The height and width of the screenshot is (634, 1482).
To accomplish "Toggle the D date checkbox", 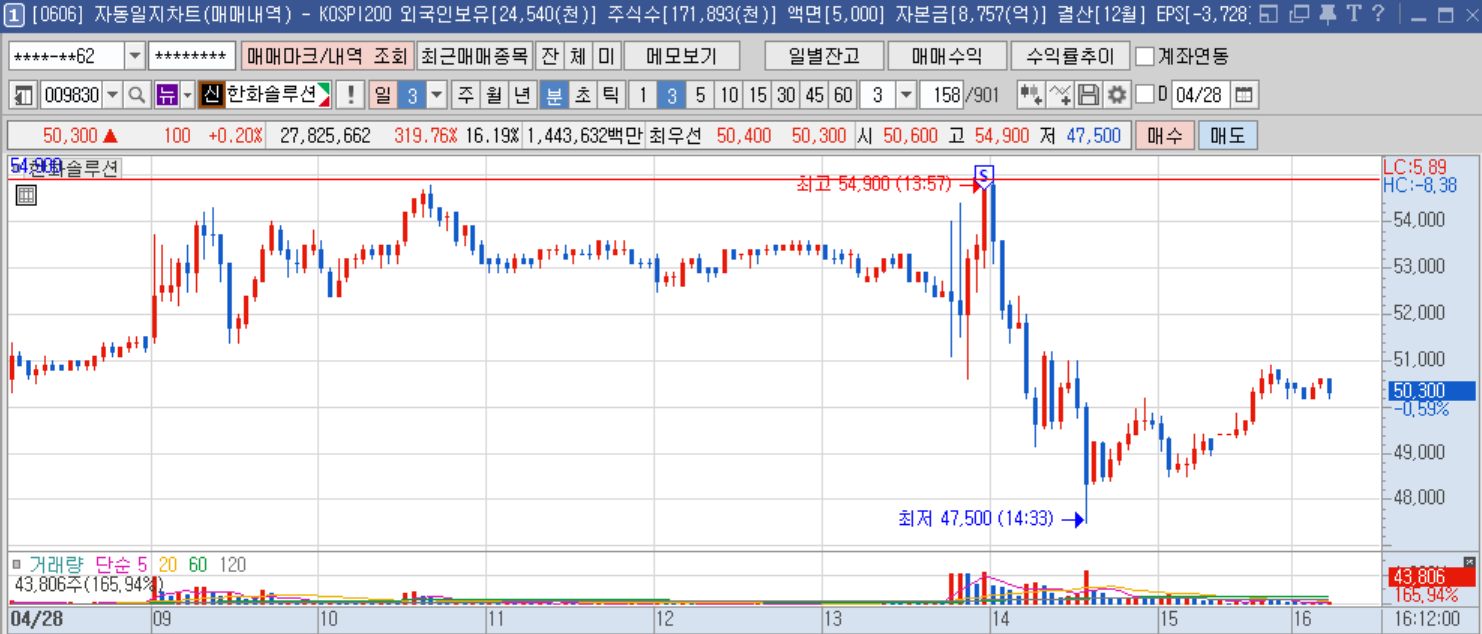I will 1146,95.
